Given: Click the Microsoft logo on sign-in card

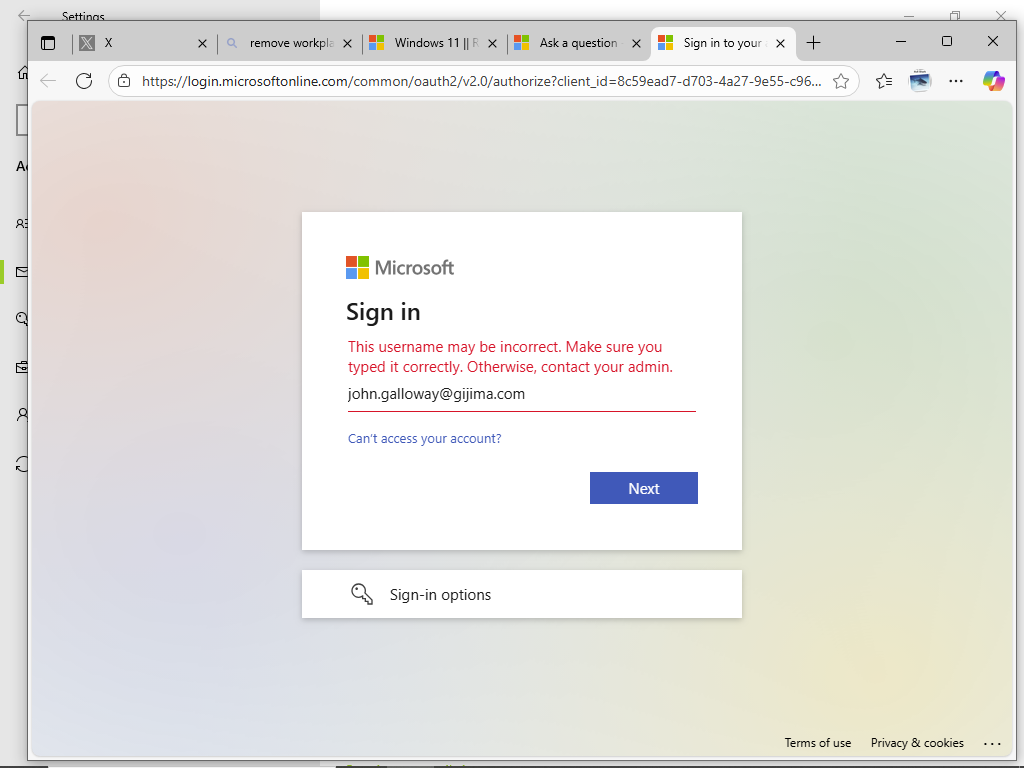Looking at the screenshot, I should point(400,268).
